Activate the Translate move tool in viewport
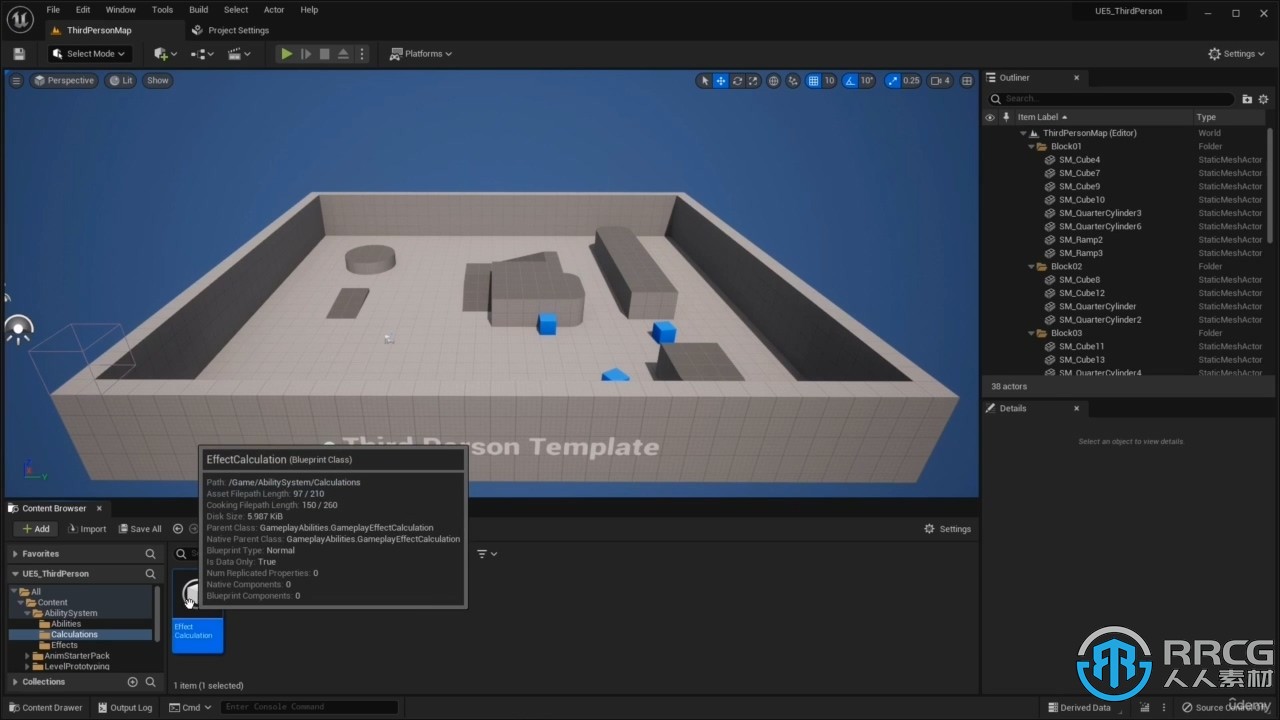Viewport: 1280px width, 720px height. [x=720, y=81]
